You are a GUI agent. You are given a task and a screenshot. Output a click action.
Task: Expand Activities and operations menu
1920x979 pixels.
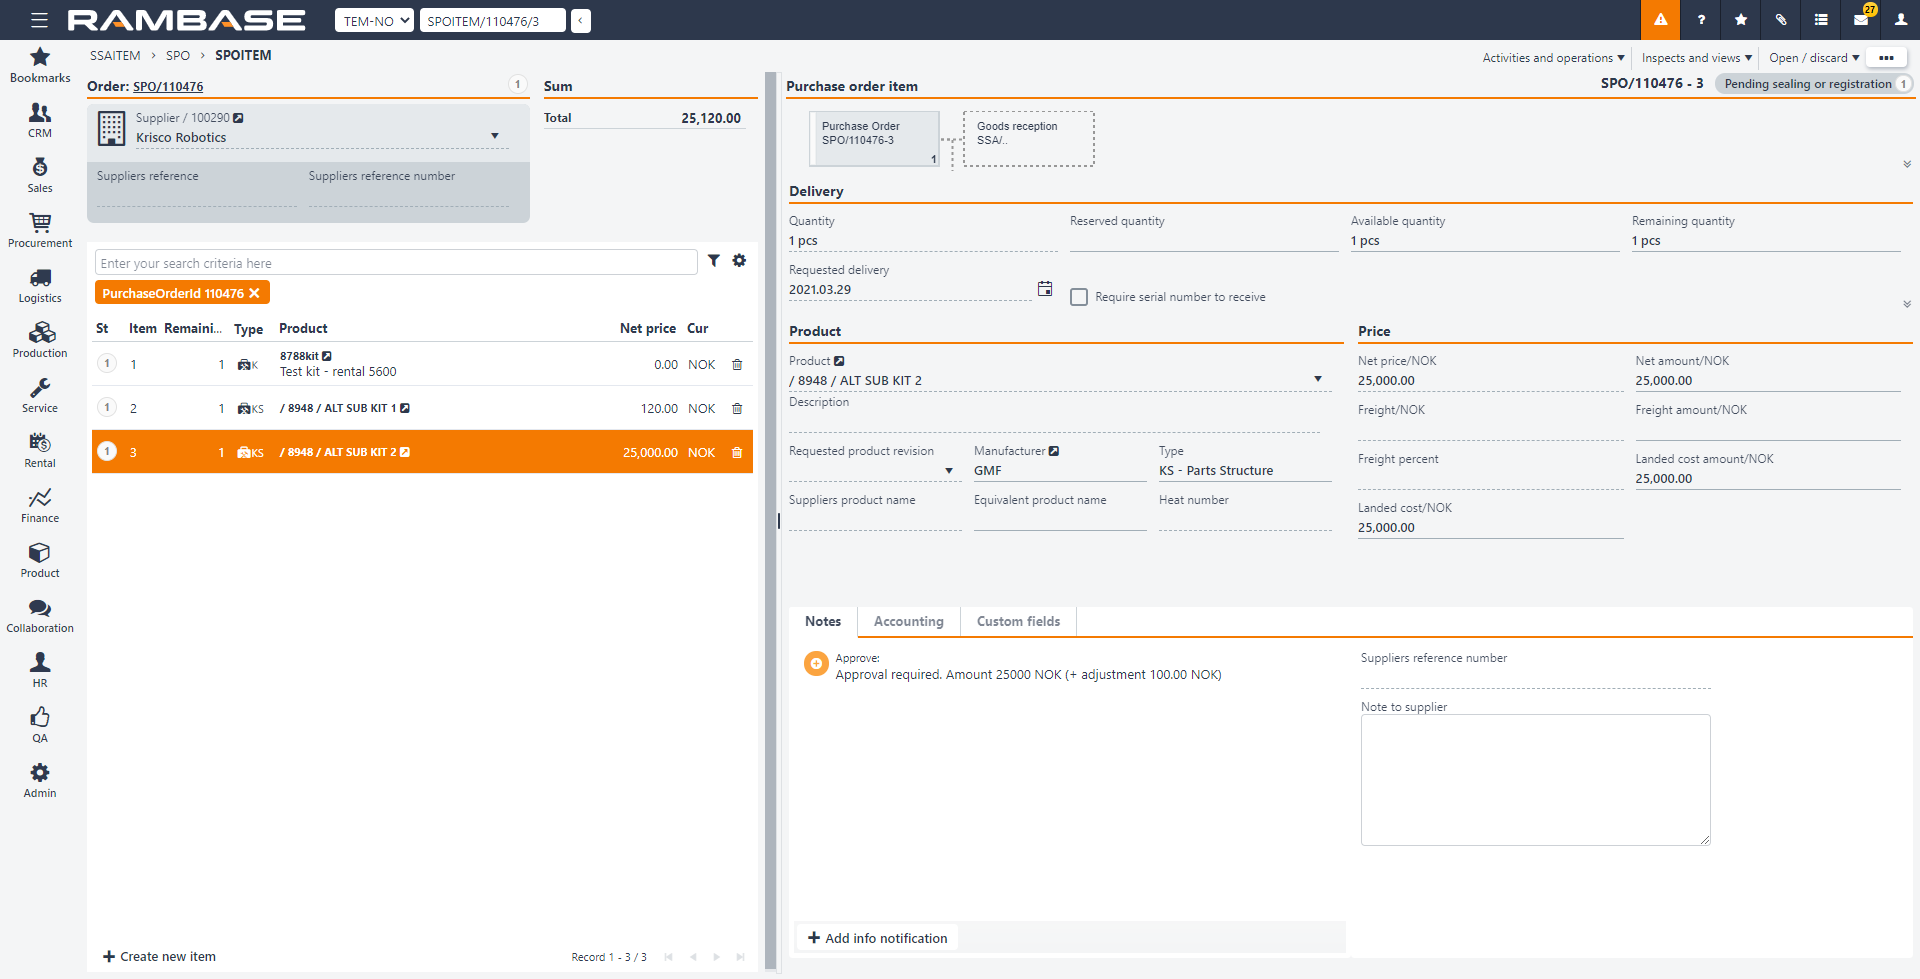coord(1553,58)
